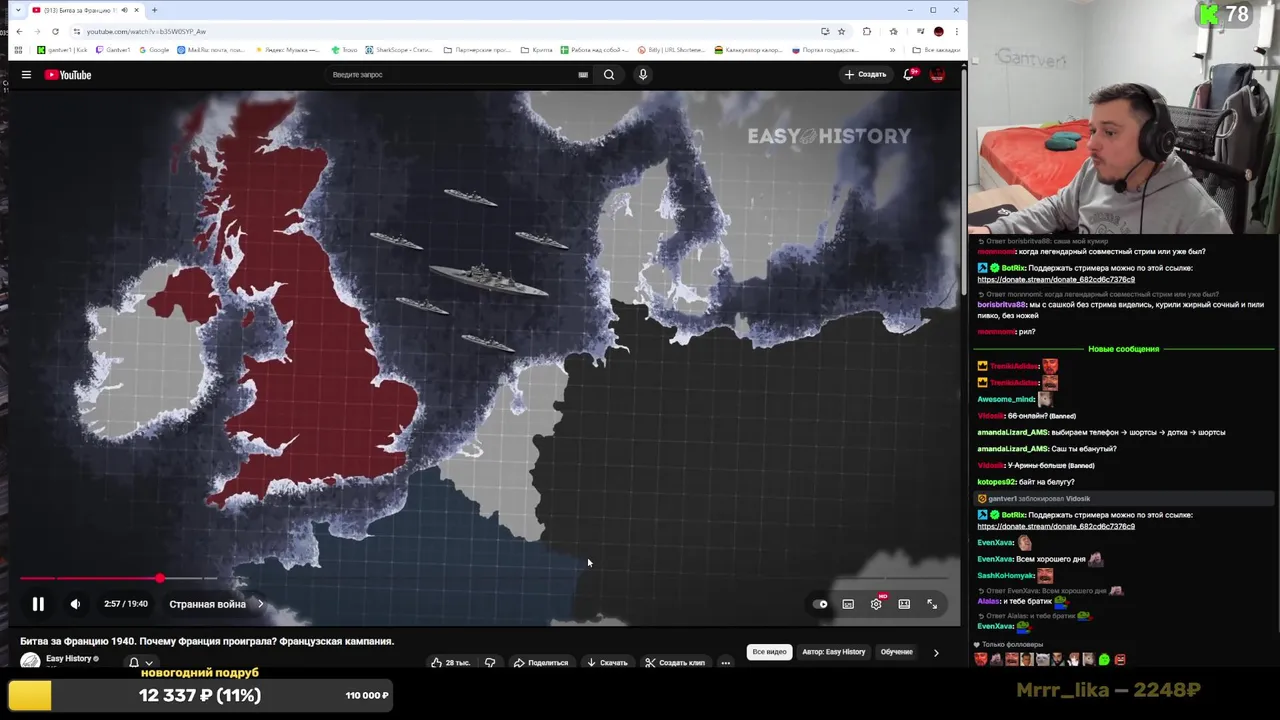Open the SharkScope bookmark
The height and width of the screenshot is (720, 1280).
tap(398, 50)
